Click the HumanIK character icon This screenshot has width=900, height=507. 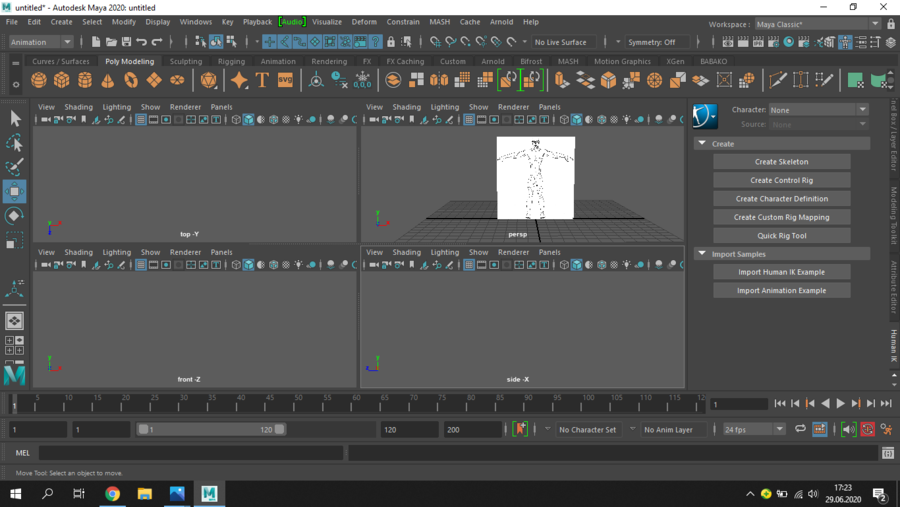click(705, 117)
